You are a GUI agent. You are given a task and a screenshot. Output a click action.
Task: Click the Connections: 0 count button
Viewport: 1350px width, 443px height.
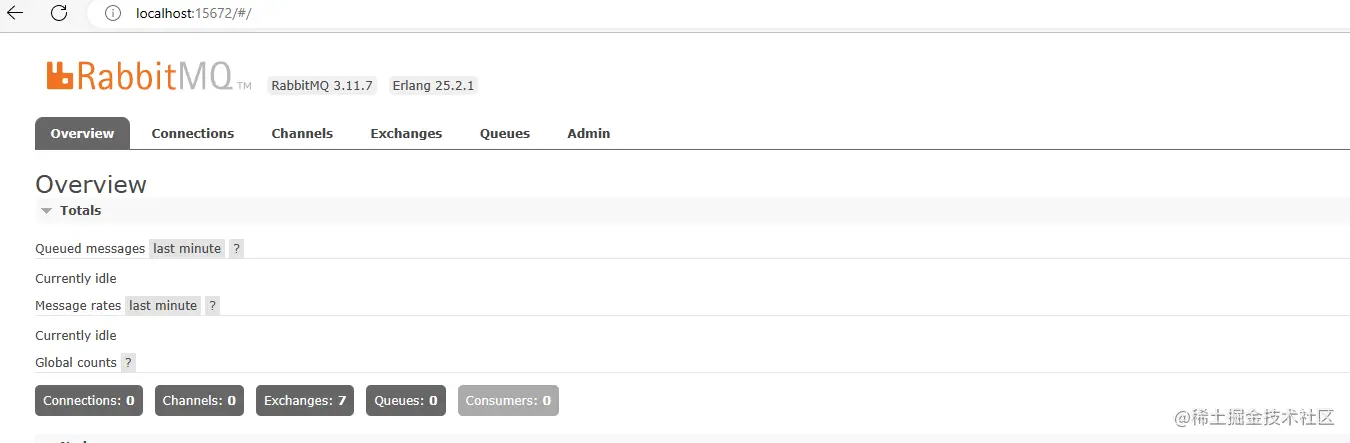click(89, 401)
